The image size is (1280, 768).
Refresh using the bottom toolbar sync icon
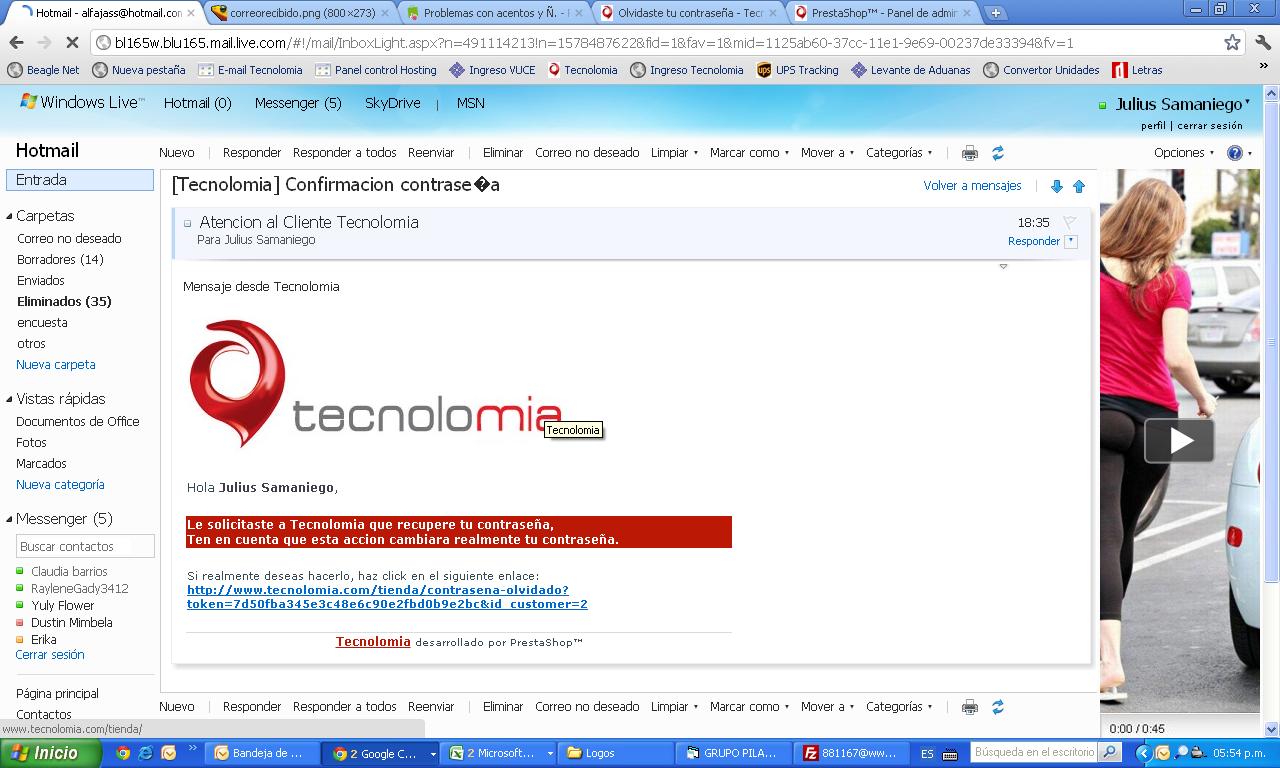(x=997, y=707)
